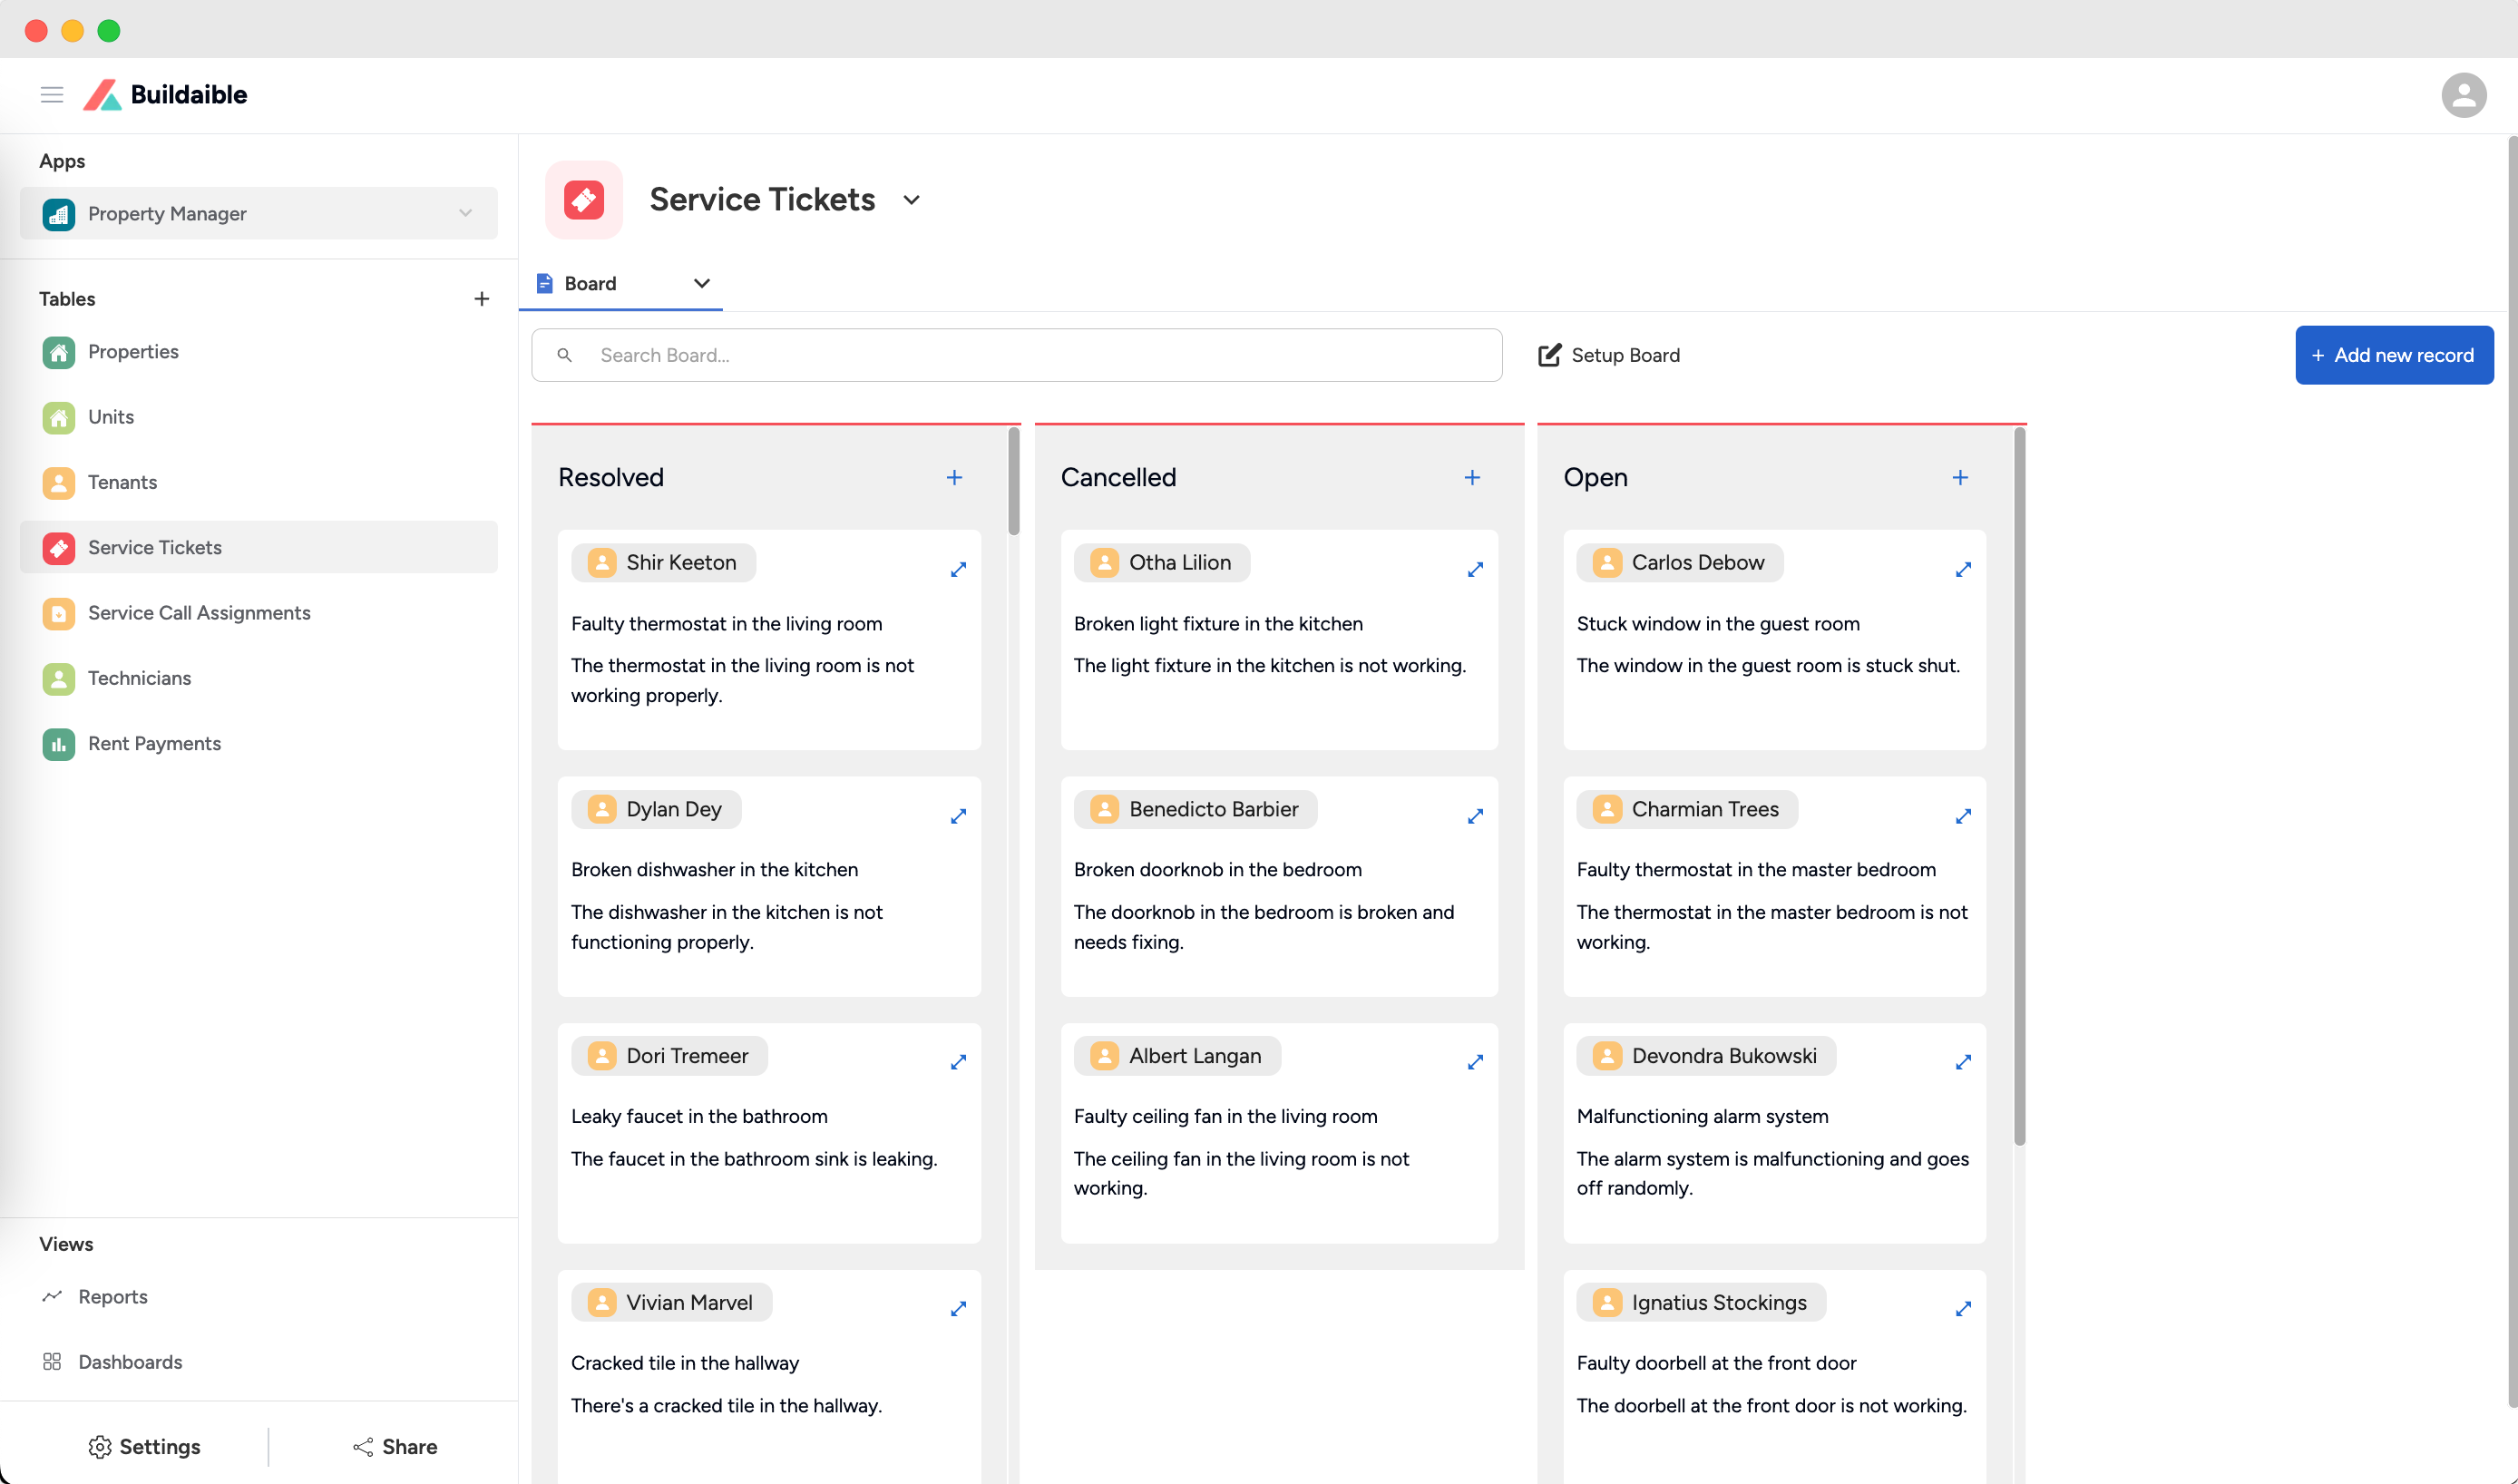Click Add new record button
Viewport: 2518px width, 1484px height.
coord(2393,355)
